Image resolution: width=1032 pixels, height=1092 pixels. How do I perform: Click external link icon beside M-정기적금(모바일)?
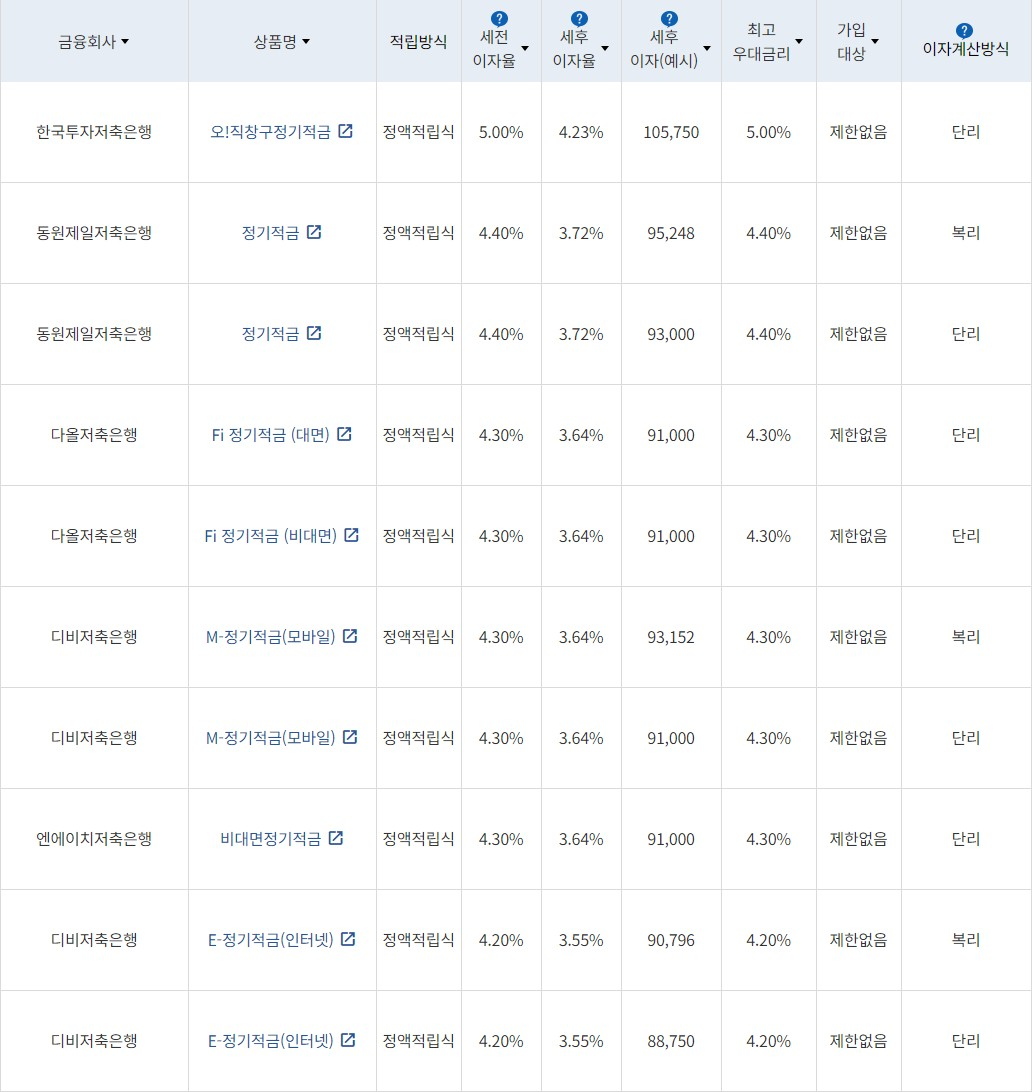(x=349, y=636)
